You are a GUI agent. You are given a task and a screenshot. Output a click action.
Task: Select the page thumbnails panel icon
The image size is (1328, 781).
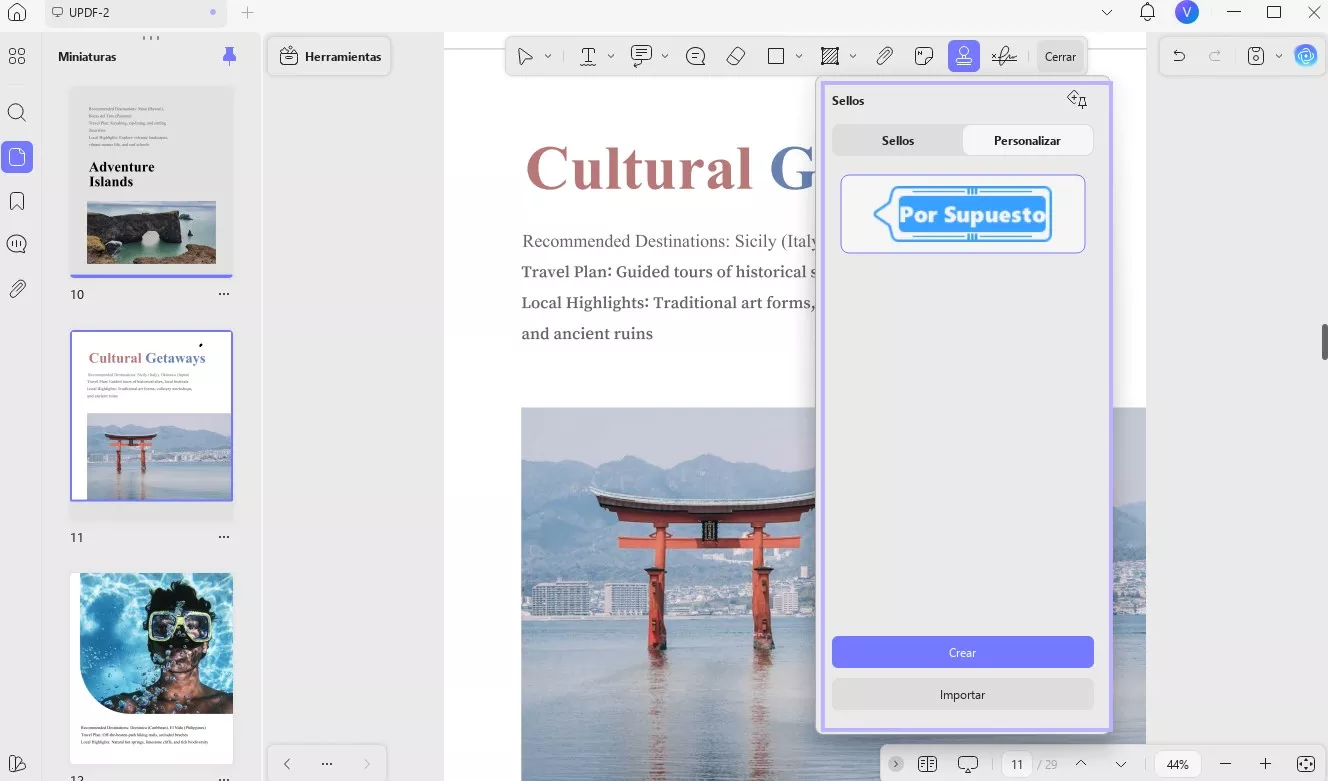(x=17, y=157)
